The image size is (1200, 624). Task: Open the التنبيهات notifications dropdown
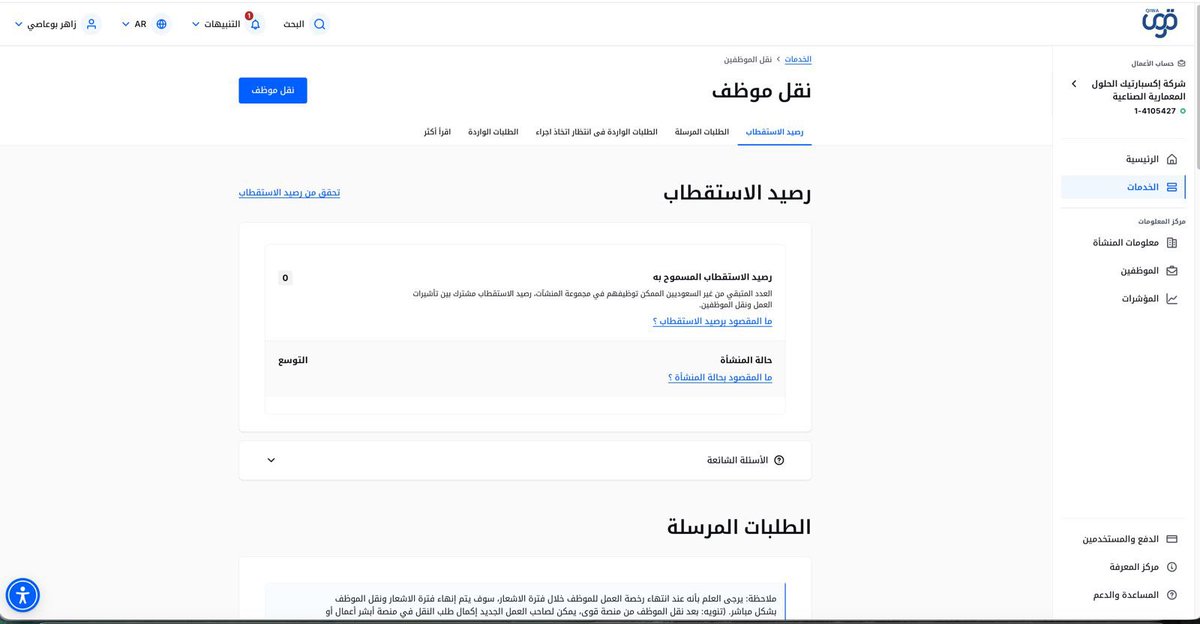pos(226,24)
